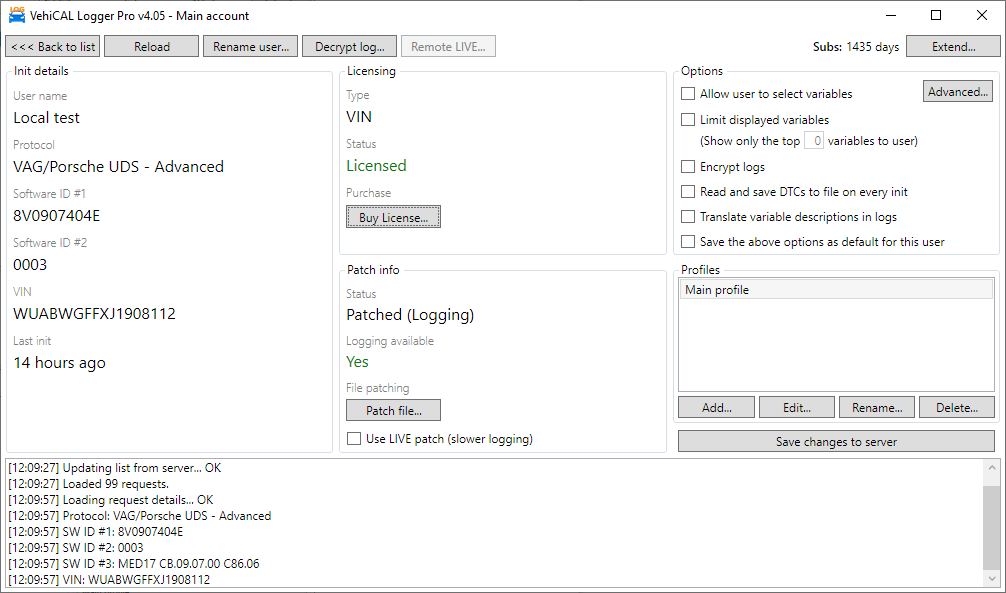Open the Patch file dialog
The image size is (1006, 593).
pyautogui.click(x=393, y=410)
